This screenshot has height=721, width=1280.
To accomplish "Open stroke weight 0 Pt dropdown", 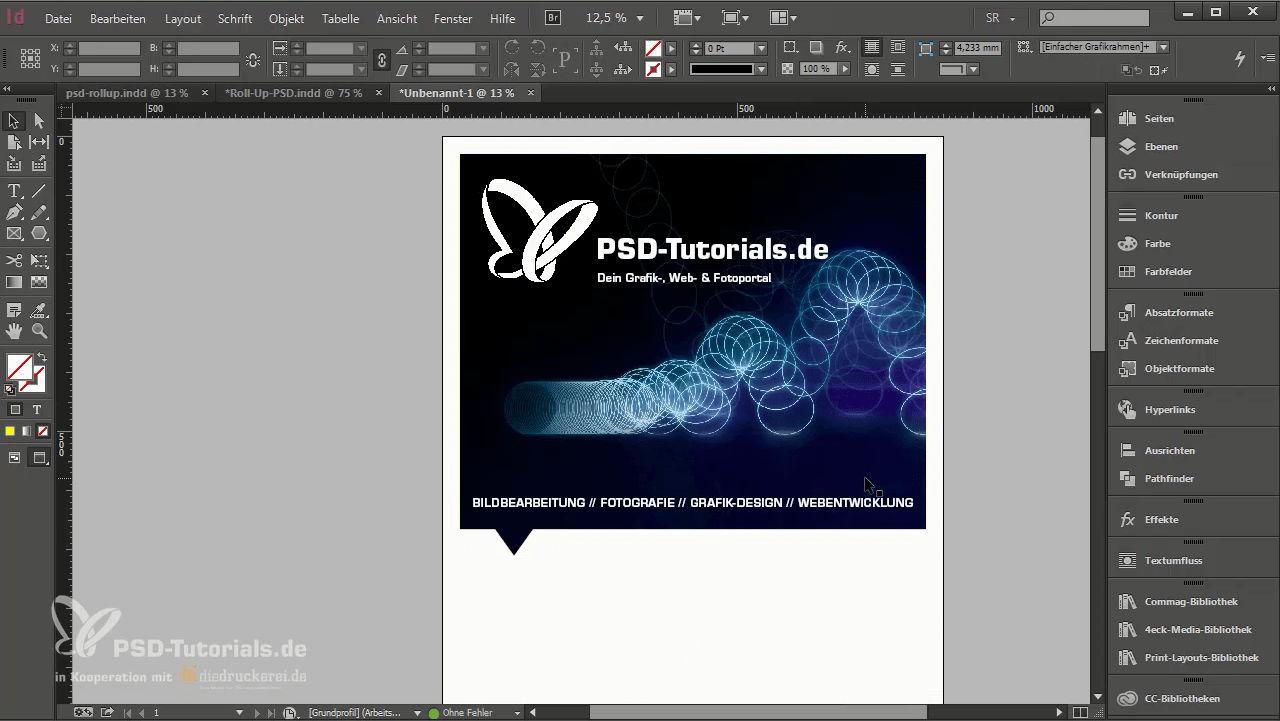I will pyautogui.click(x=762, y=48).
